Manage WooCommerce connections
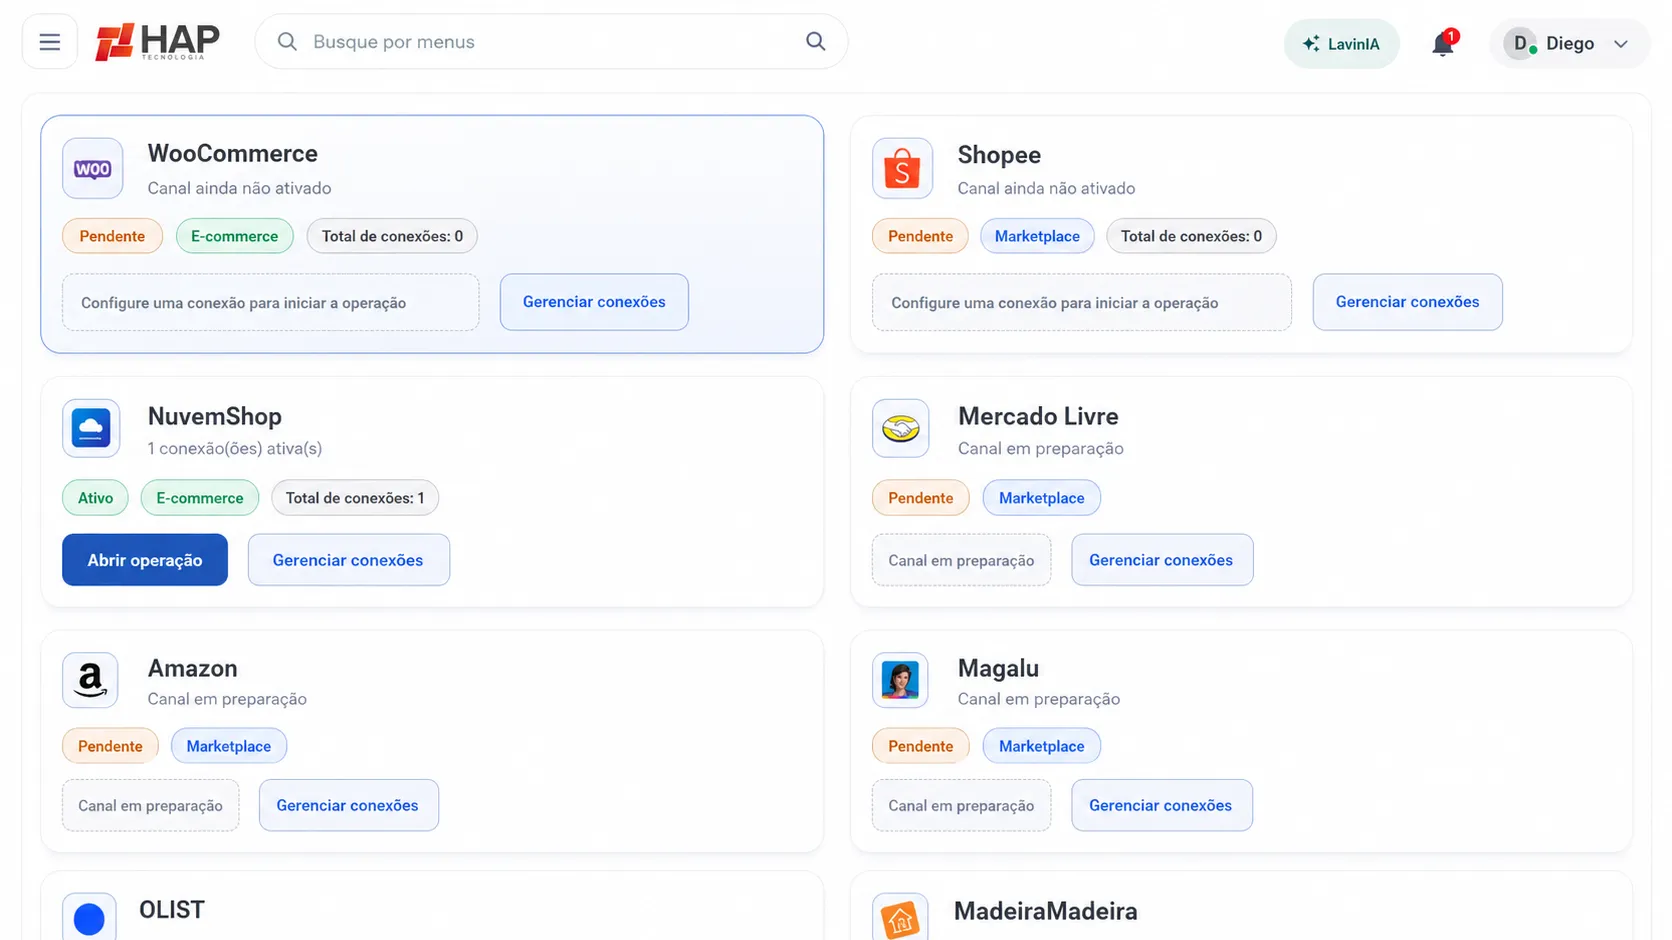Image resolution: width=1672 pixels, height=940 pixels. tap(594, 302)
